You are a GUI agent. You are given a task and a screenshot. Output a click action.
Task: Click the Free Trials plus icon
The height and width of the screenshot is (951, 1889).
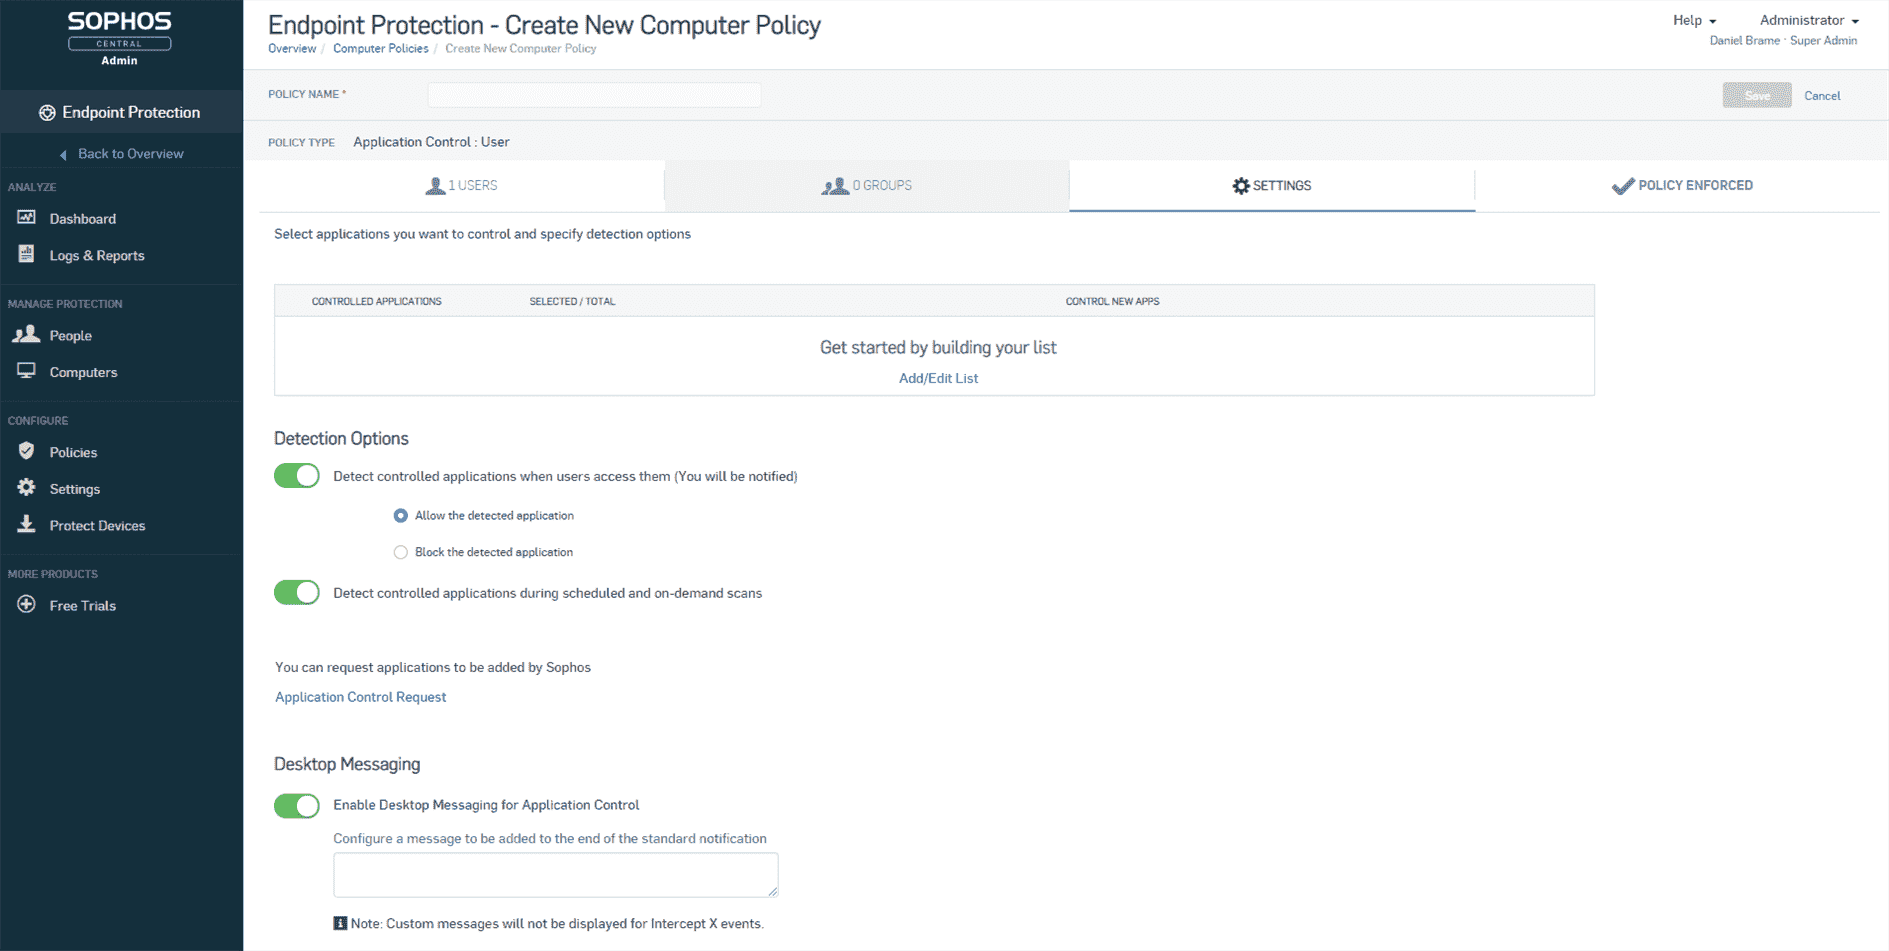(x=27, y=604)
